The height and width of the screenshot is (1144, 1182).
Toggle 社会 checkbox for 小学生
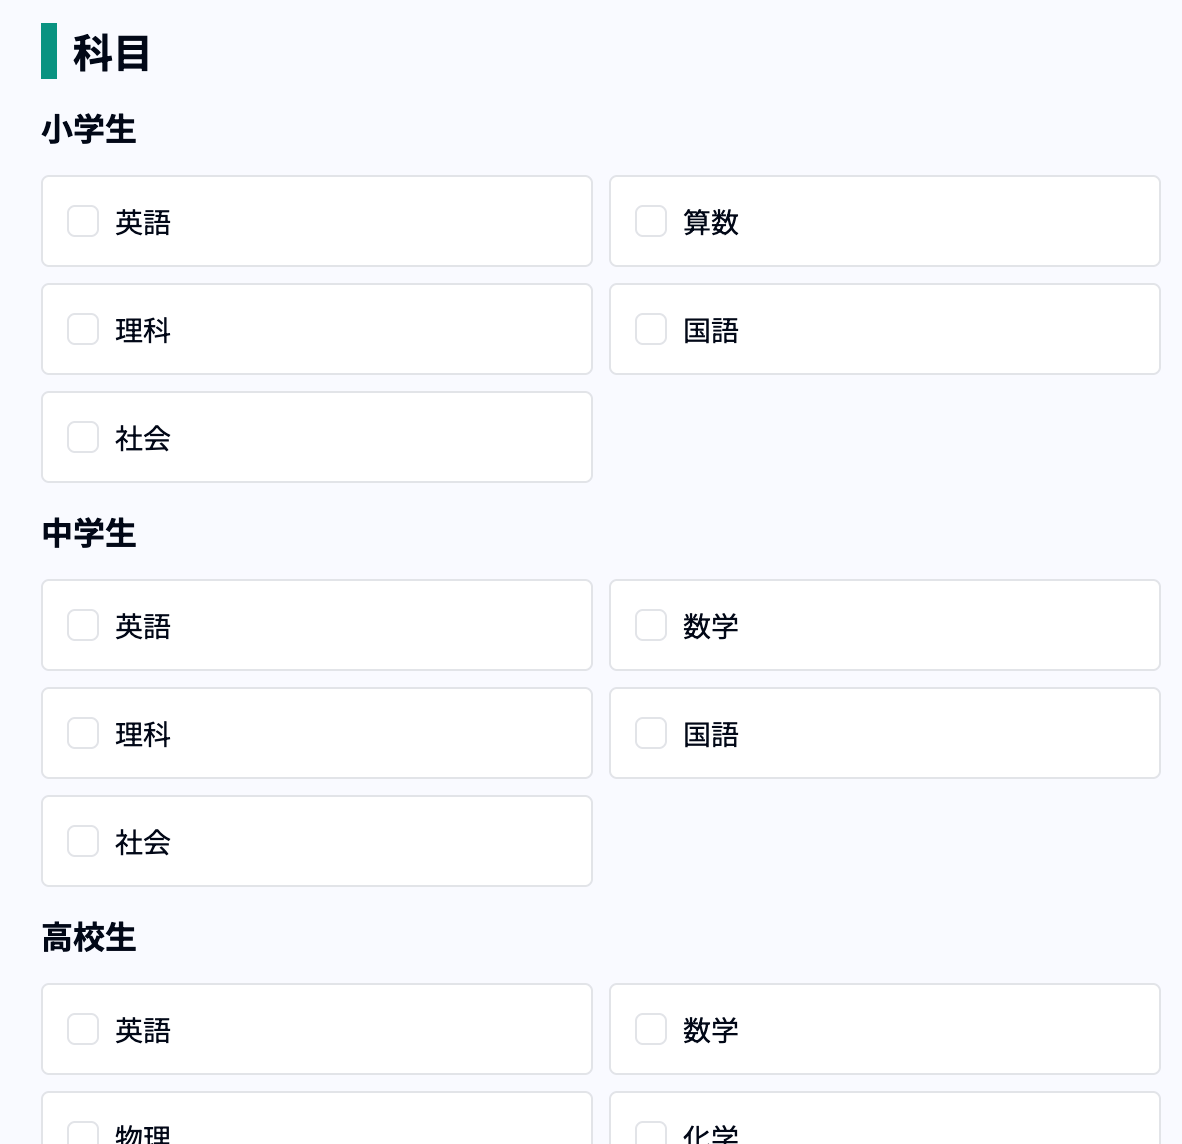coord(83,437)
